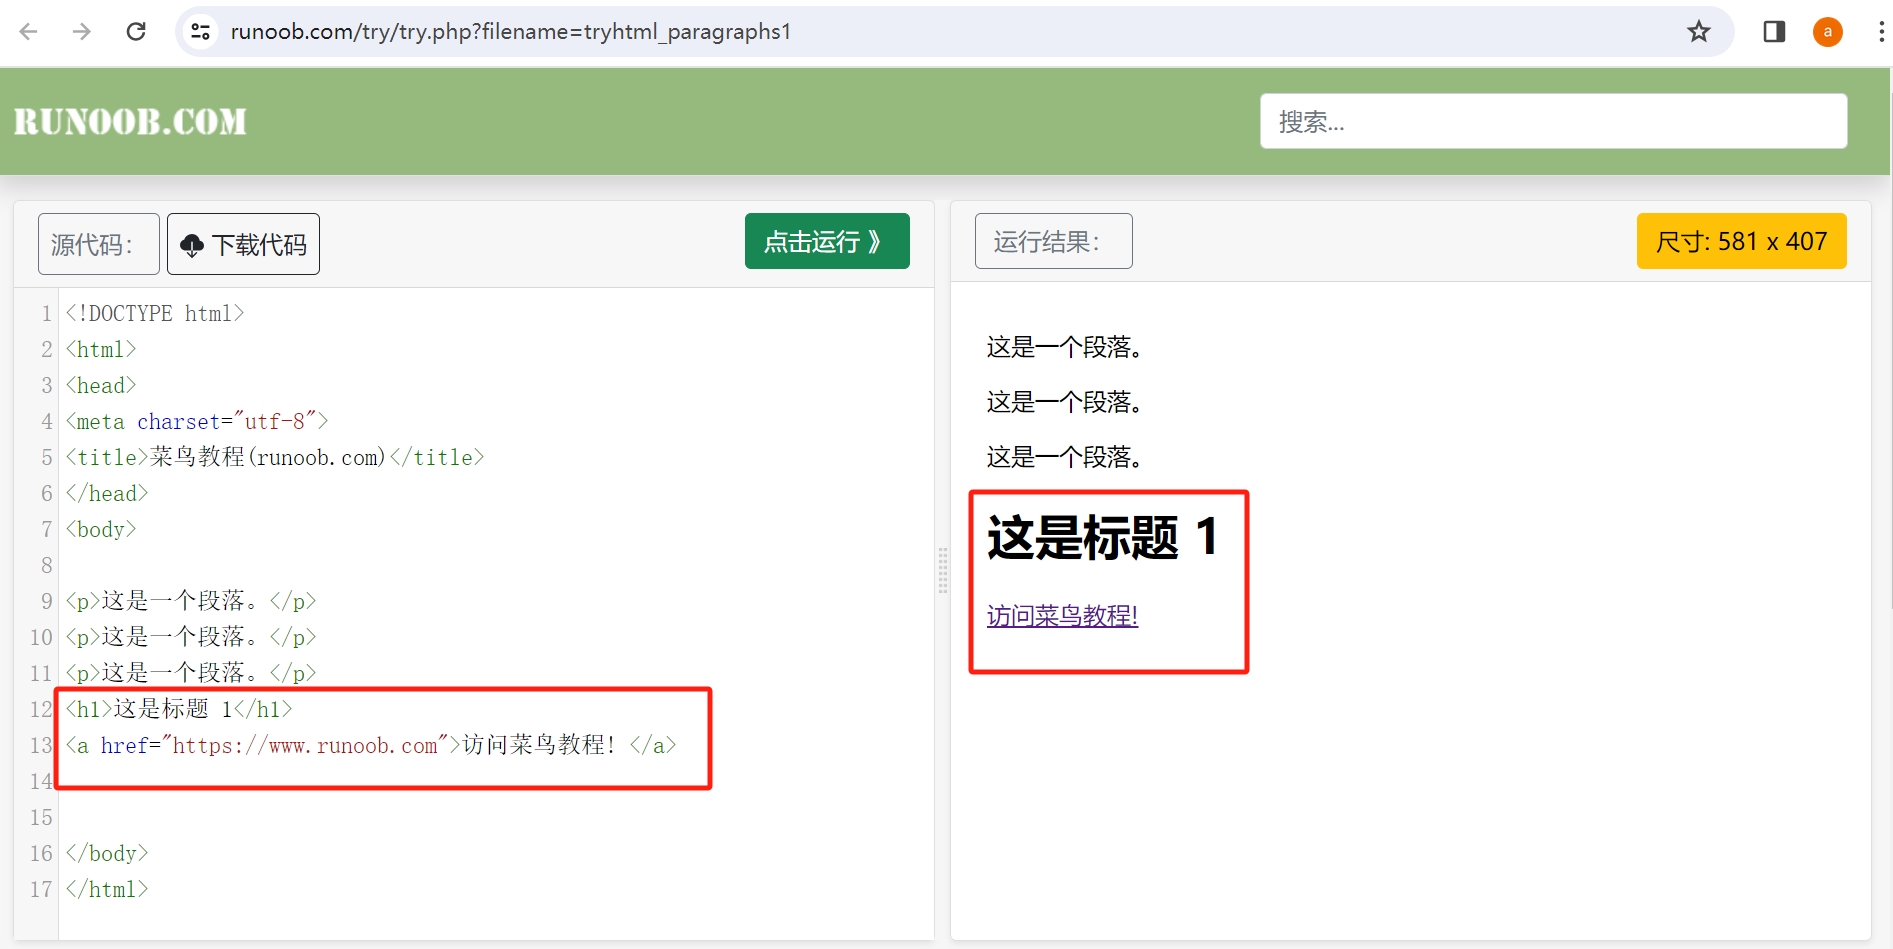Click the RUNOOB.COM logo

click(x=130, y=122)
